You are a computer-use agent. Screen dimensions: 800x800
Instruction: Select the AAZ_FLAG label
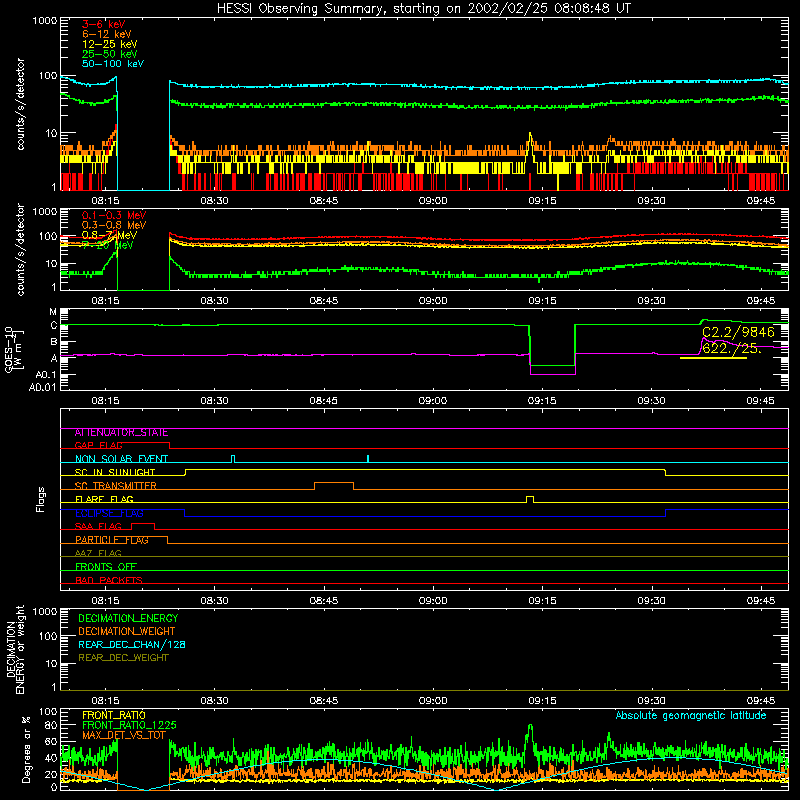pos(98,554)
